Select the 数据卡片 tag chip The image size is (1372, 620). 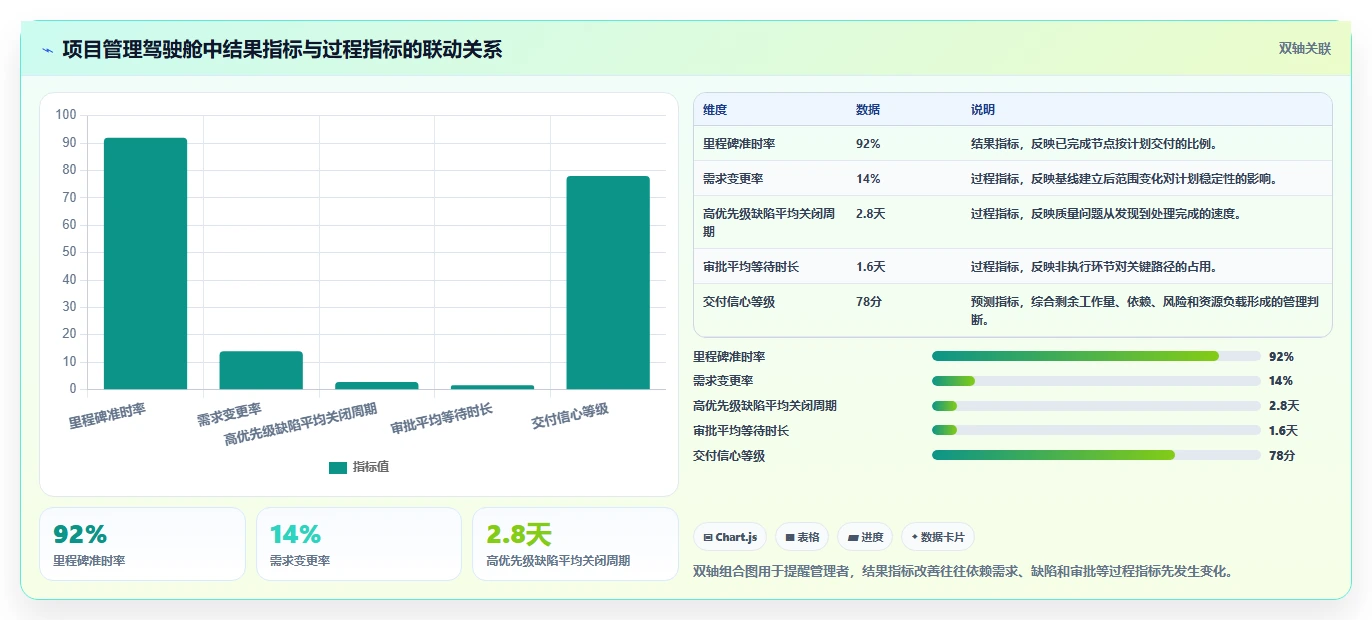point(938,537)
